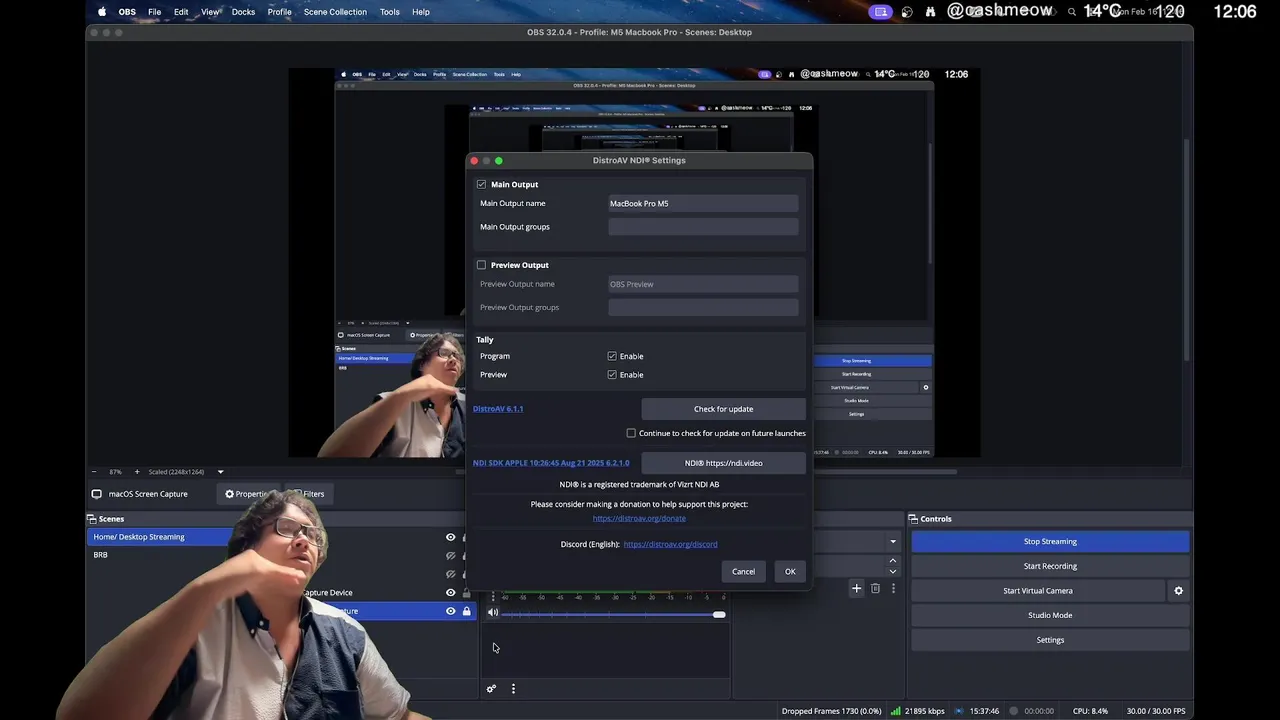This screenshot has height=720, width=1280.
Task: Open source Properties with the gear button
Action: [x=249, y=494]
